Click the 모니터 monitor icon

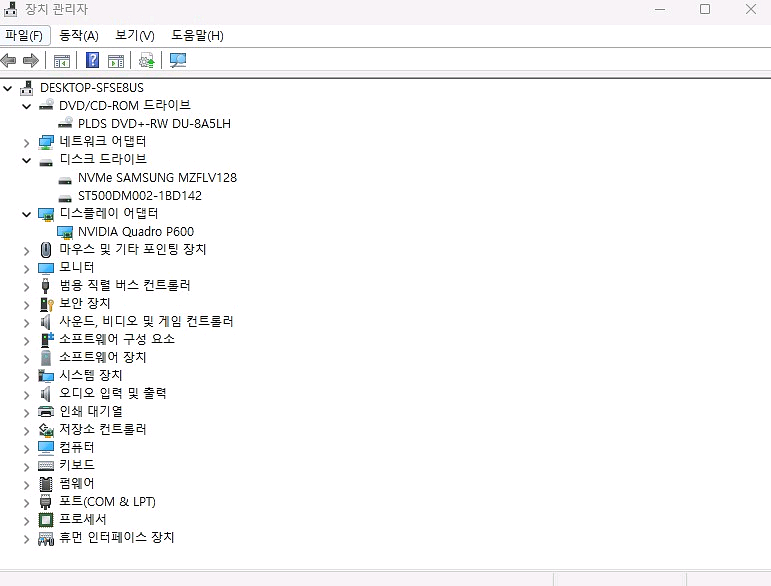pos(46,268)
